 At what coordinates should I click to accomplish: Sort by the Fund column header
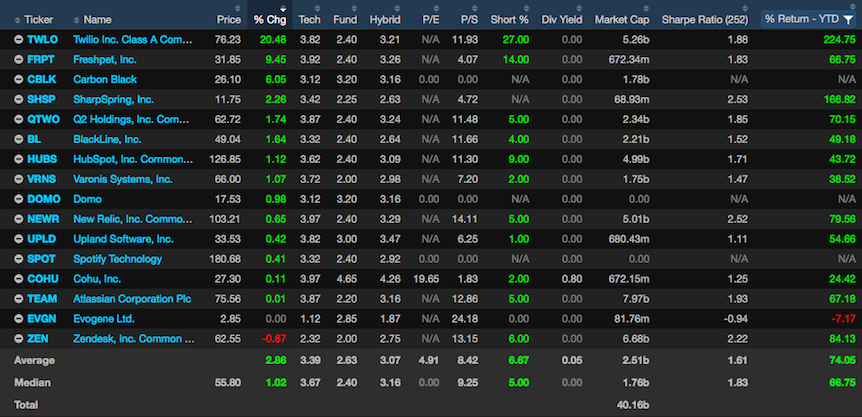[x=345, y=20]
